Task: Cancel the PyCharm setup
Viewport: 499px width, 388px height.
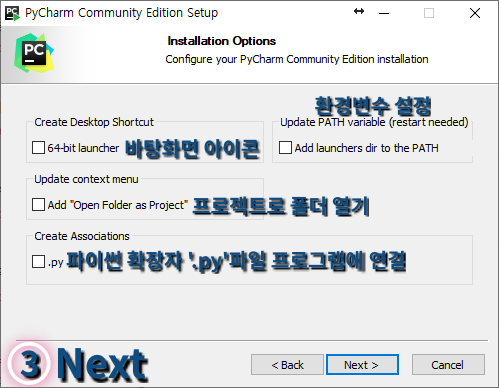Action: pyautogui.click(x=448, y=365)
